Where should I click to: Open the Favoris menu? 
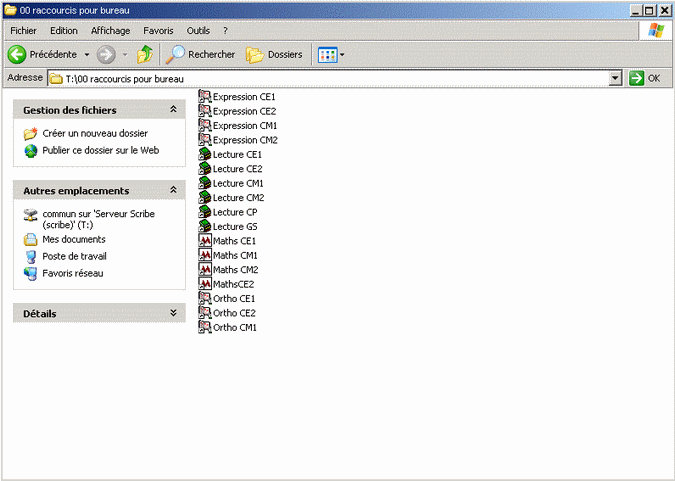pyautogui.click(x=158, y=31)
